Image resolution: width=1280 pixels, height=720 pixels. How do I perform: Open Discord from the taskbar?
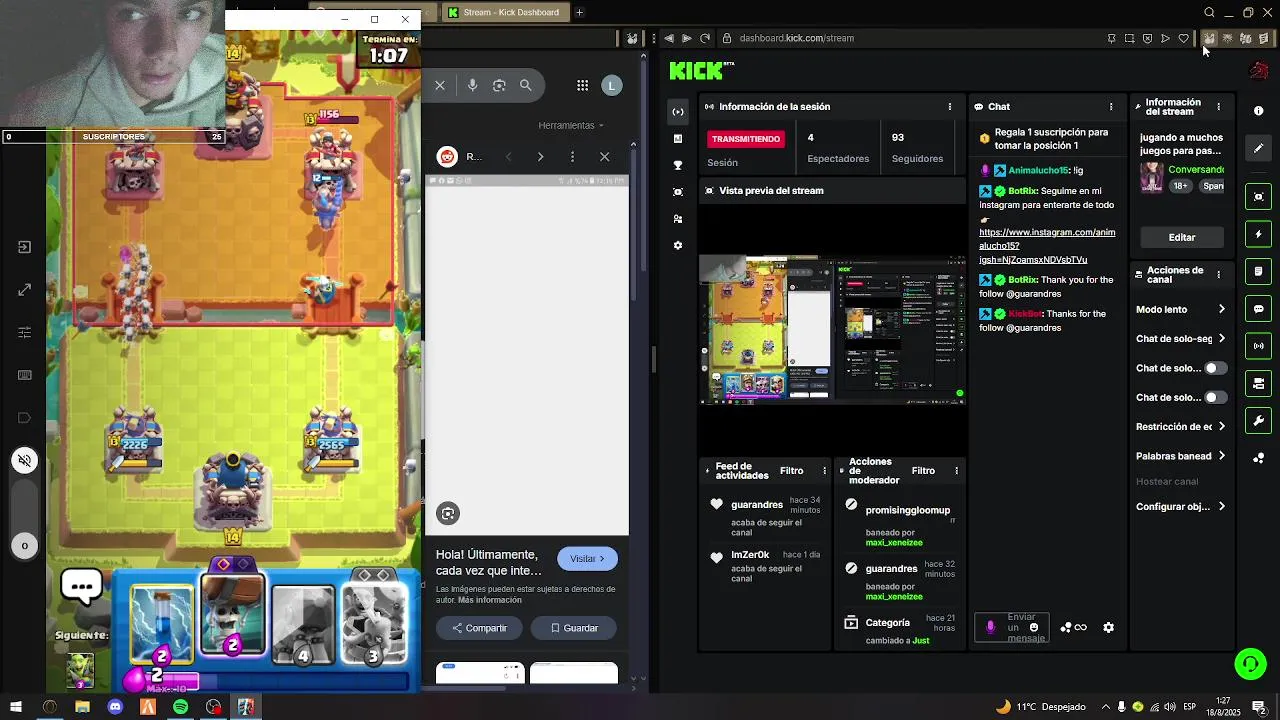(x=115, y=707)
